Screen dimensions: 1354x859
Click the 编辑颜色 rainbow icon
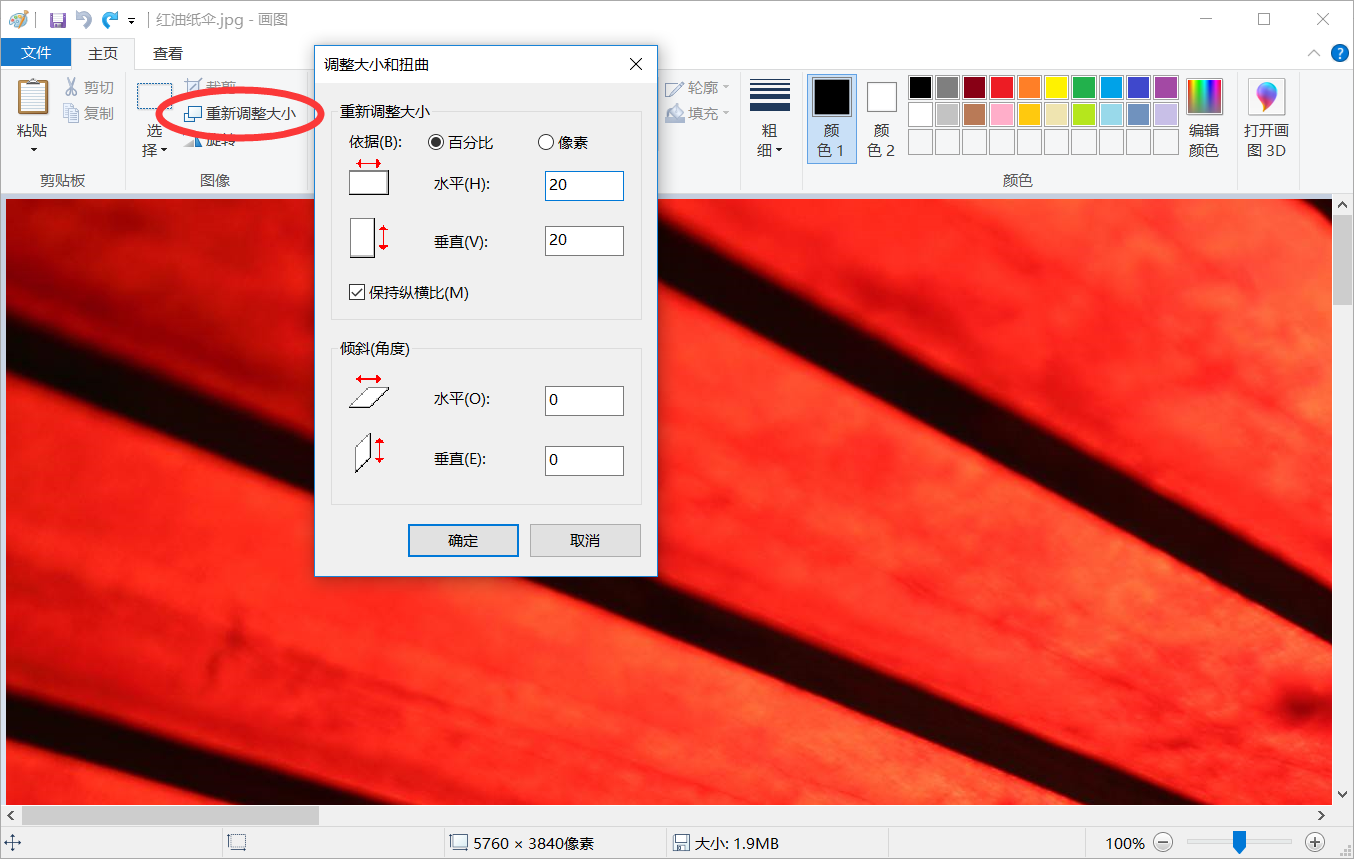click(1204, 97)
